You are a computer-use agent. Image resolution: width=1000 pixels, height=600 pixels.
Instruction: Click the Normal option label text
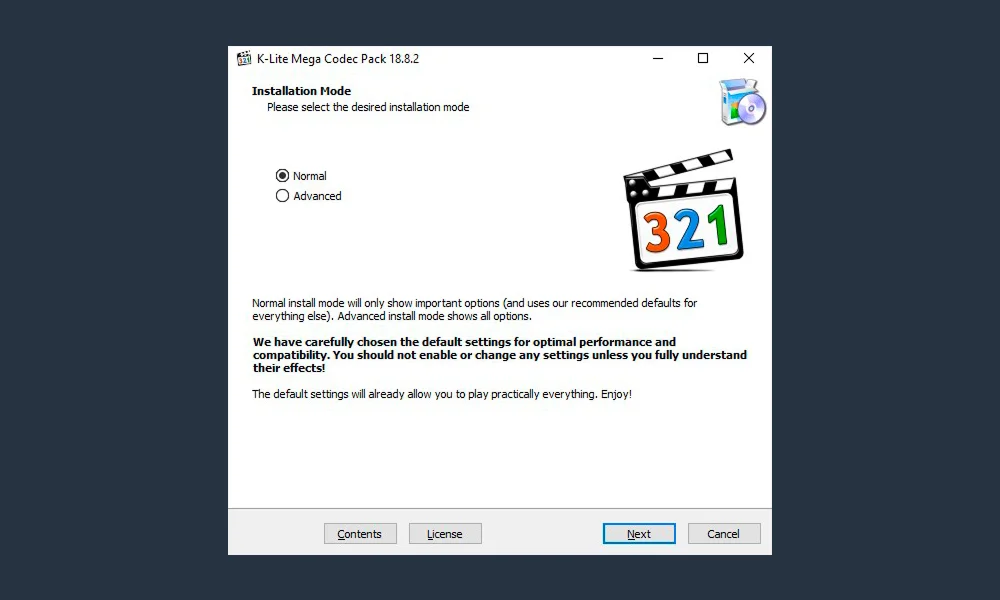(x=309, y=175)
